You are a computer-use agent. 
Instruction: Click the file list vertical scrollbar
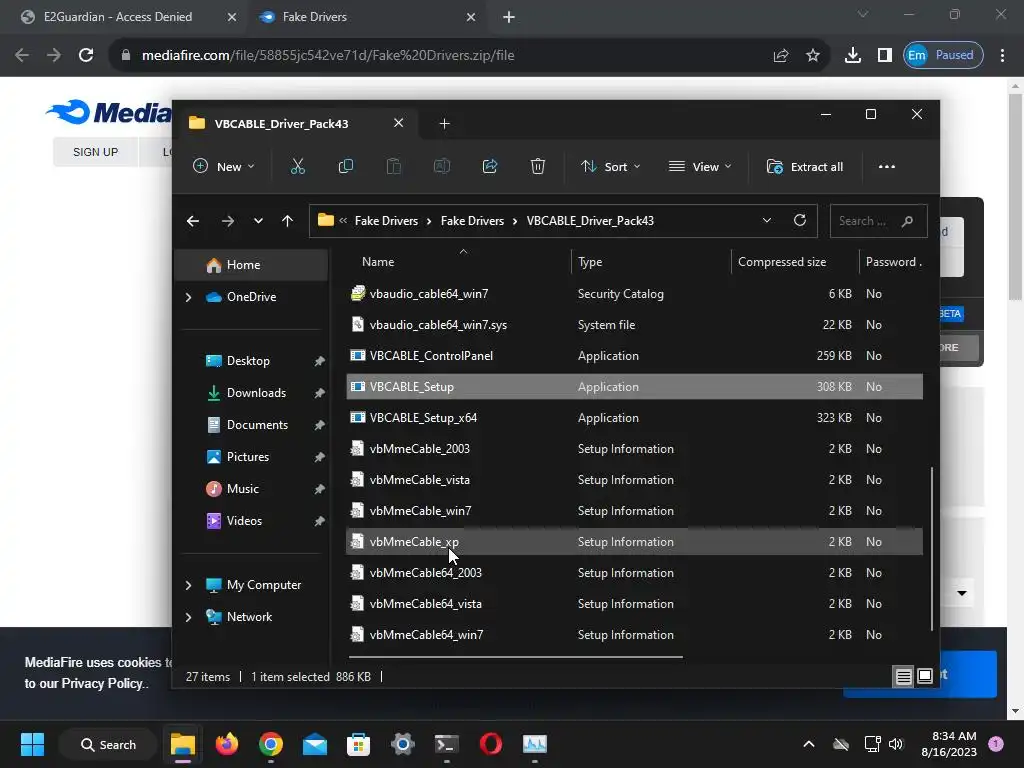pyautogui.click(x=931, y=549)
